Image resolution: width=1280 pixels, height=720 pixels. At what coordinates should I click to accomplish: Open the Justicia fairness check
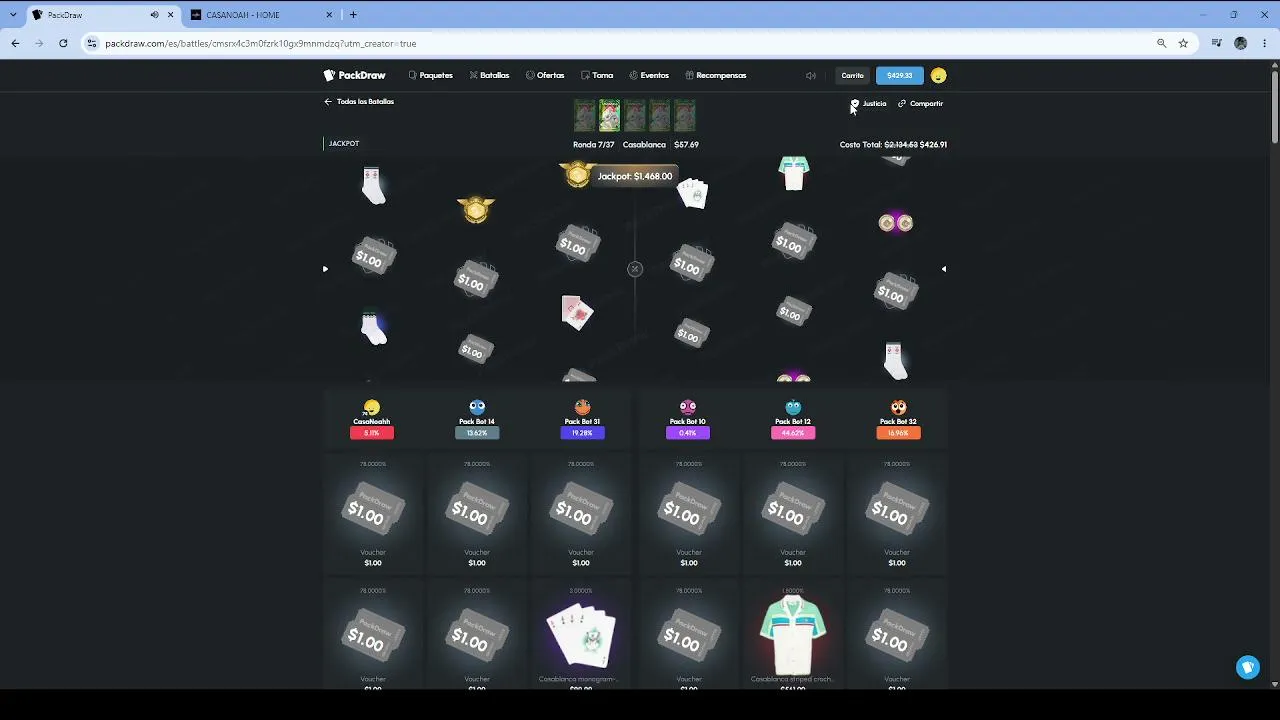point(869,103)
